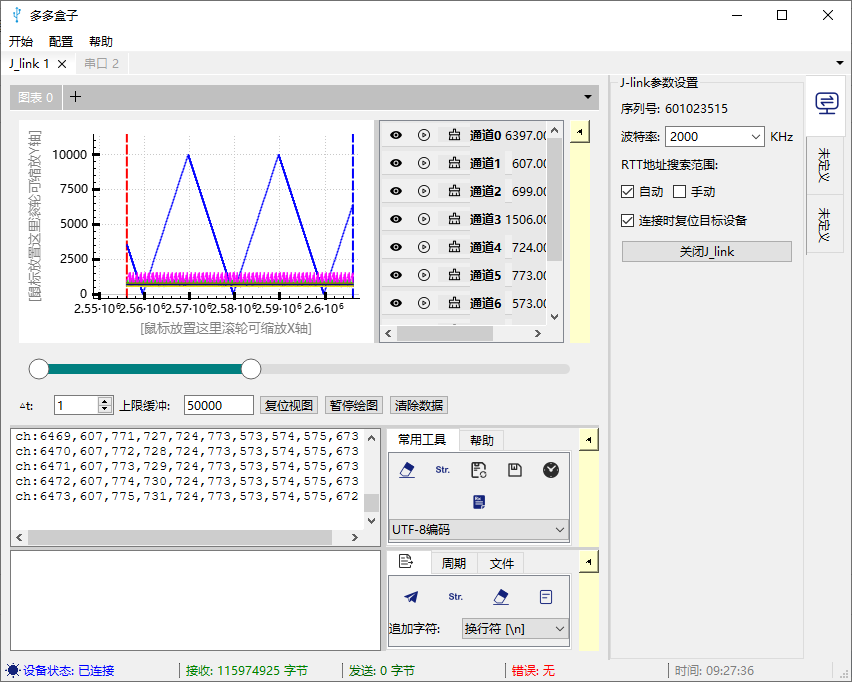
Task: Open the 换行符 [\n] append character dropdown
Action: 515,629
